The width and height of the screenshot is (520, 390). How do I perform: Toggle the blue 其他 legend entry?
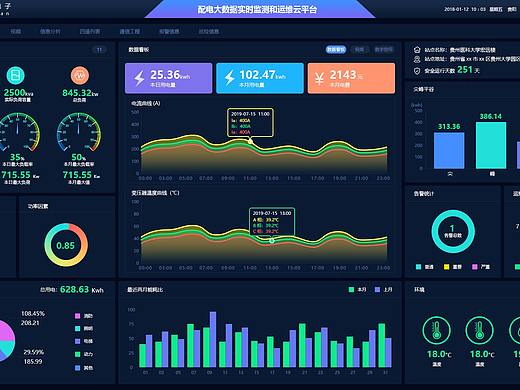click(x=84, y=368)
